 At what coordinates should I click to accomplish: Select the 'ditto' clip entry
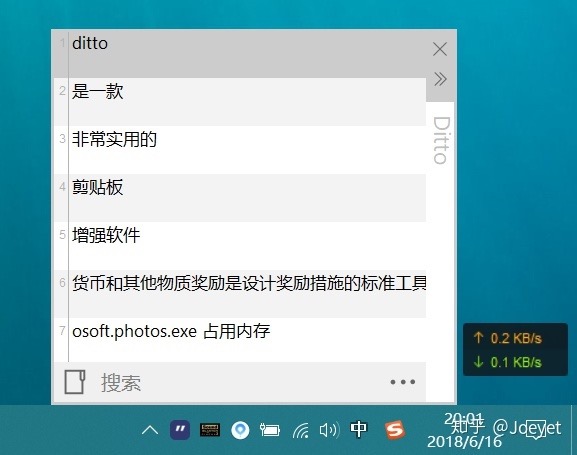pyautogui.click(x=240, y=54)
